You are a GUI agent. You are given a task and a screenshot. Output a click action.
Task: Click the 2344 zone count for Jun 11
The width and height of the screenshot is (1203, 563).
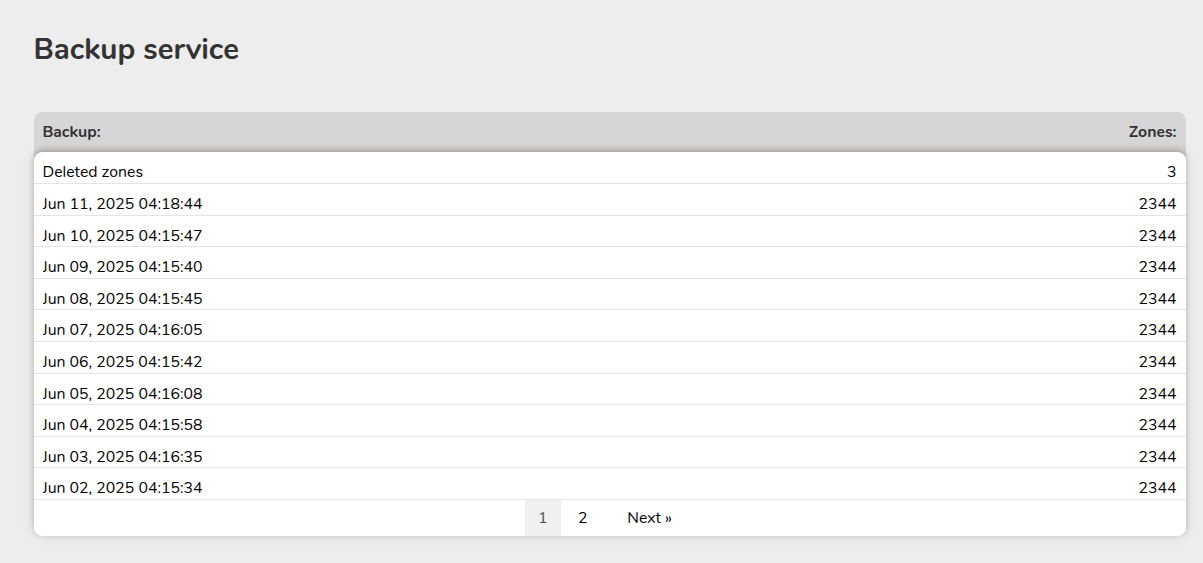[x=1157, y=204]
